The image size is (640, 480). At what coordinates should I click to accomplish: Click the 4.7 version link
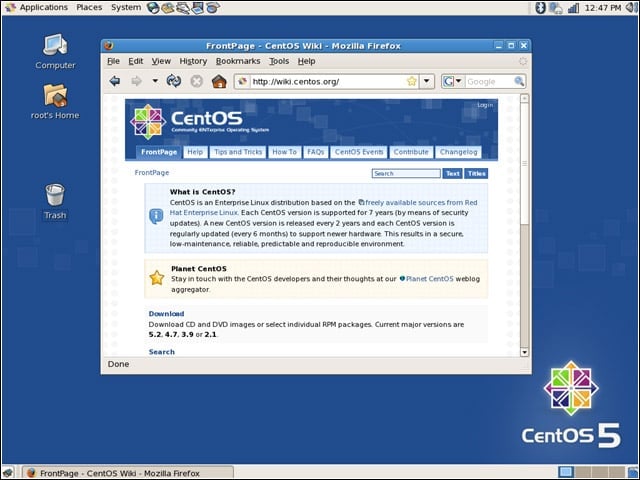coord(171,334)
